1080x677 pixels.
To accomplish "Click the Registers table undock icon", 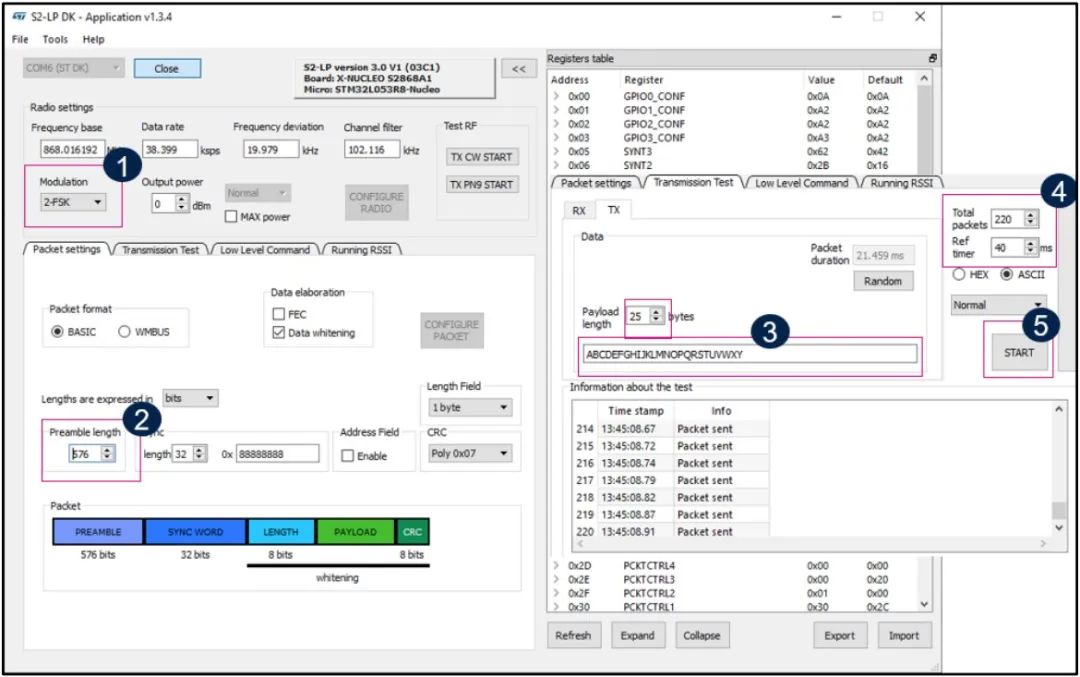I will pyautogui.click(x=932, y=59).
